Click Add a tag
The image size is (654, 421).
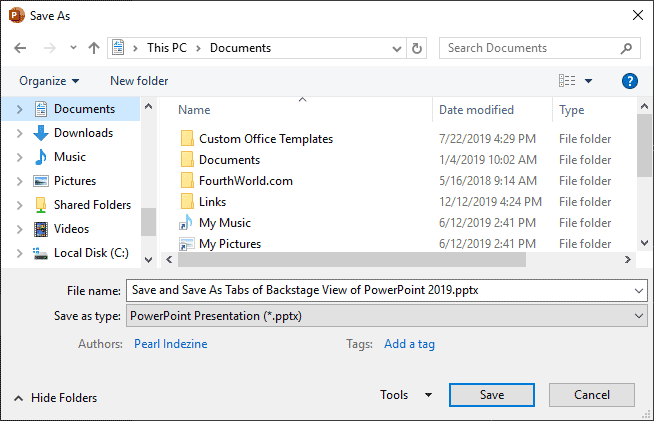pos(409,344)
